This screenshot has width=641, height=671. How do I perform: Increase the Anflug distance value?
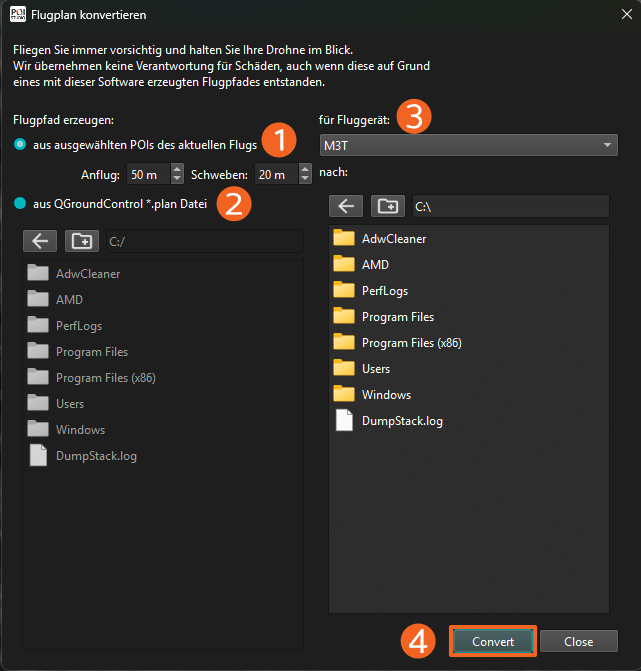click(178, 170)
